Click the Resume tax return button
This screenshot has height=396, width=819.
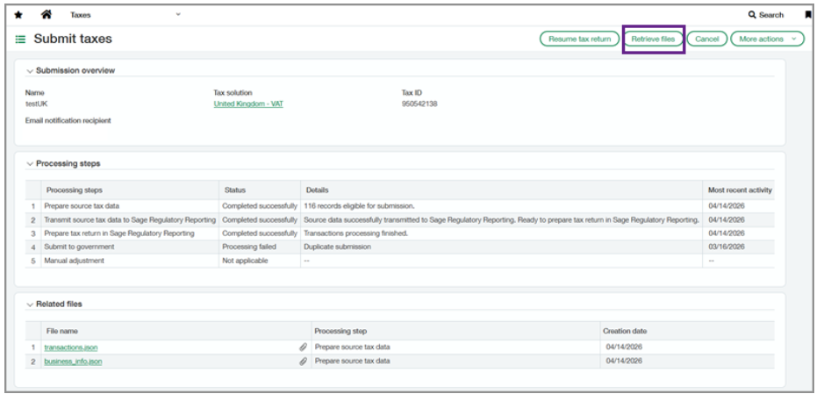579,39
